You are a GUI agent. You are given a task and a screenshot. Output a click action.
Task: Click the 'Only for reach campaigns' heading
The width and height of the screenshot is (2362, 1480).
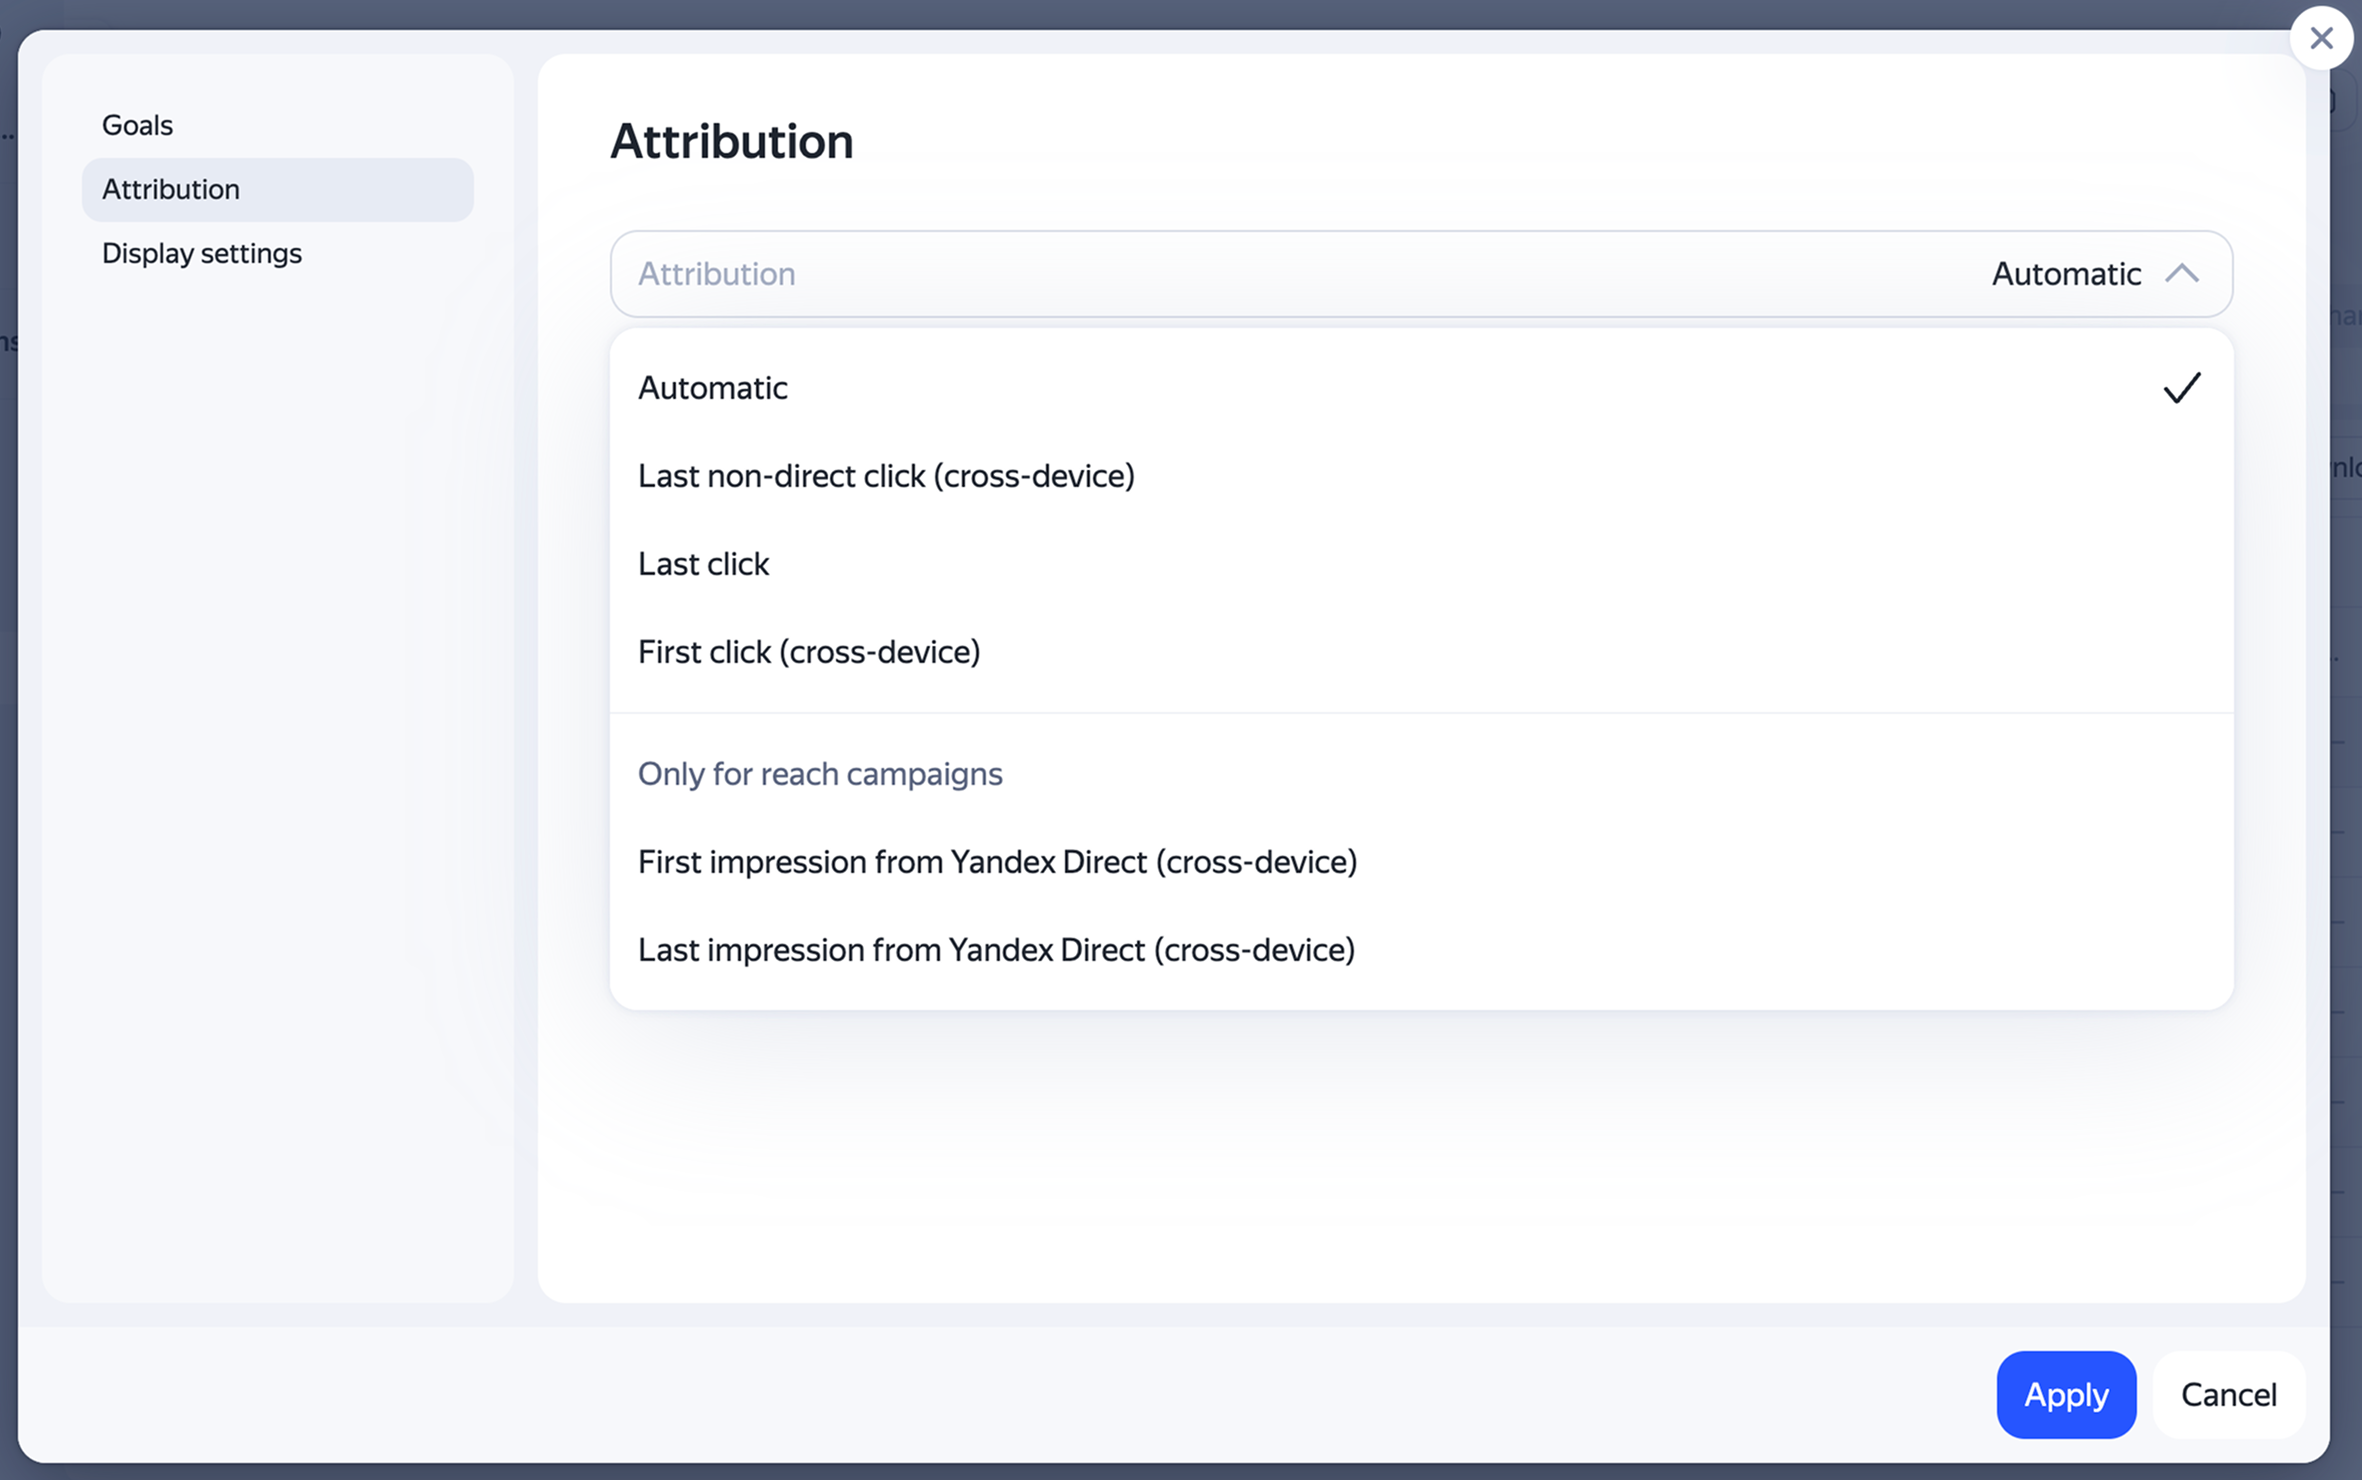[x=820, y=774]
